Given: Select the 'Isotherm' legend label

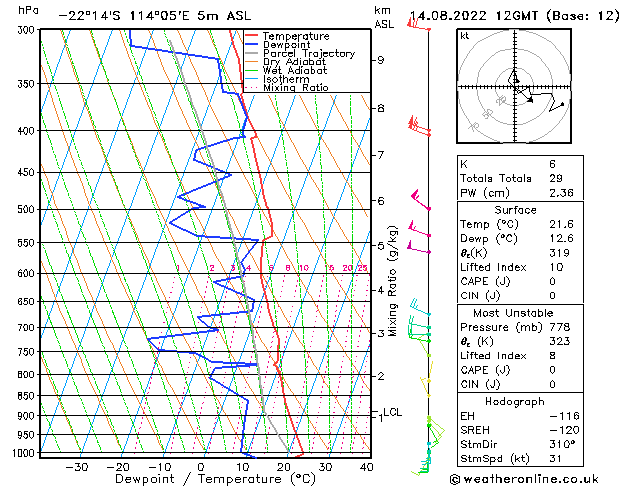Looking at the screenshot, I should [286, 79].
